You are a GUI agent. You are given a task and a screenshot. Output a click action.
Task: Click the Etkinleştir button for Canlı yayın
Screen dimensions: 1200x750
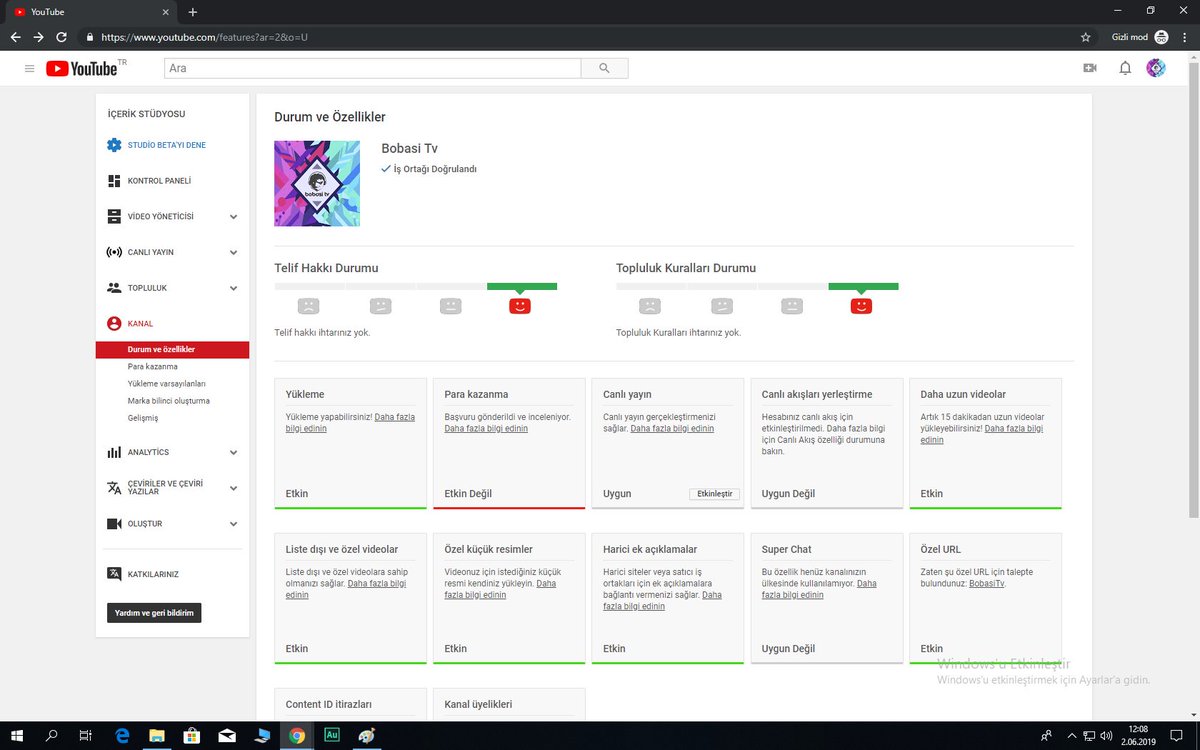(715, 494)
